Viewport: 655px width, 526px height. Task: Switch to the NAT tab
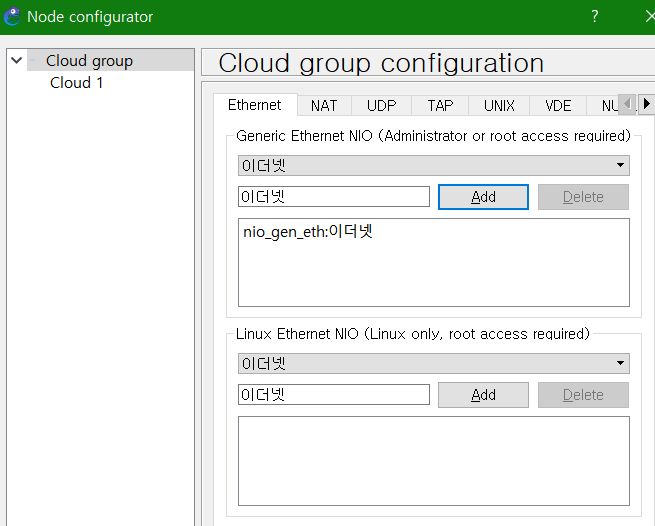[324, 106]
